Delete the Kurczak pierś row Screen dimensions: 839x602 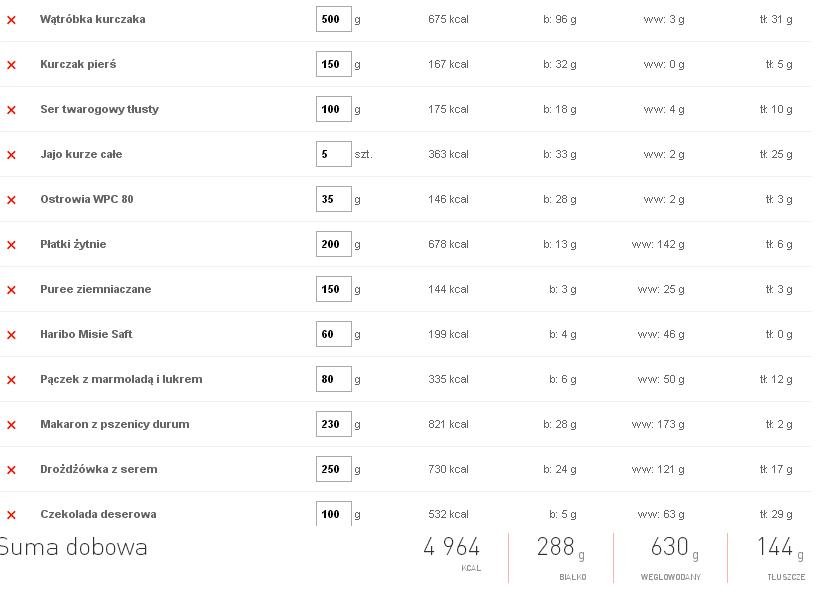coord(11,65)
